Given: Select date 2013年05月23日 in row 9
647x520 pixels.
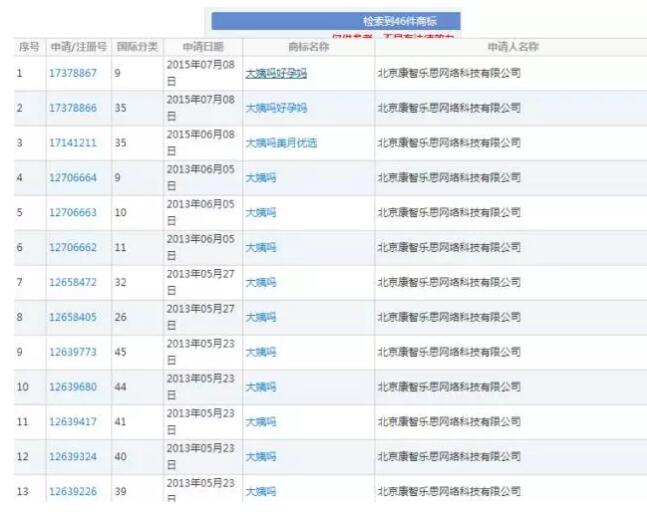Looking at the screenshot, I should coord(201,352).
